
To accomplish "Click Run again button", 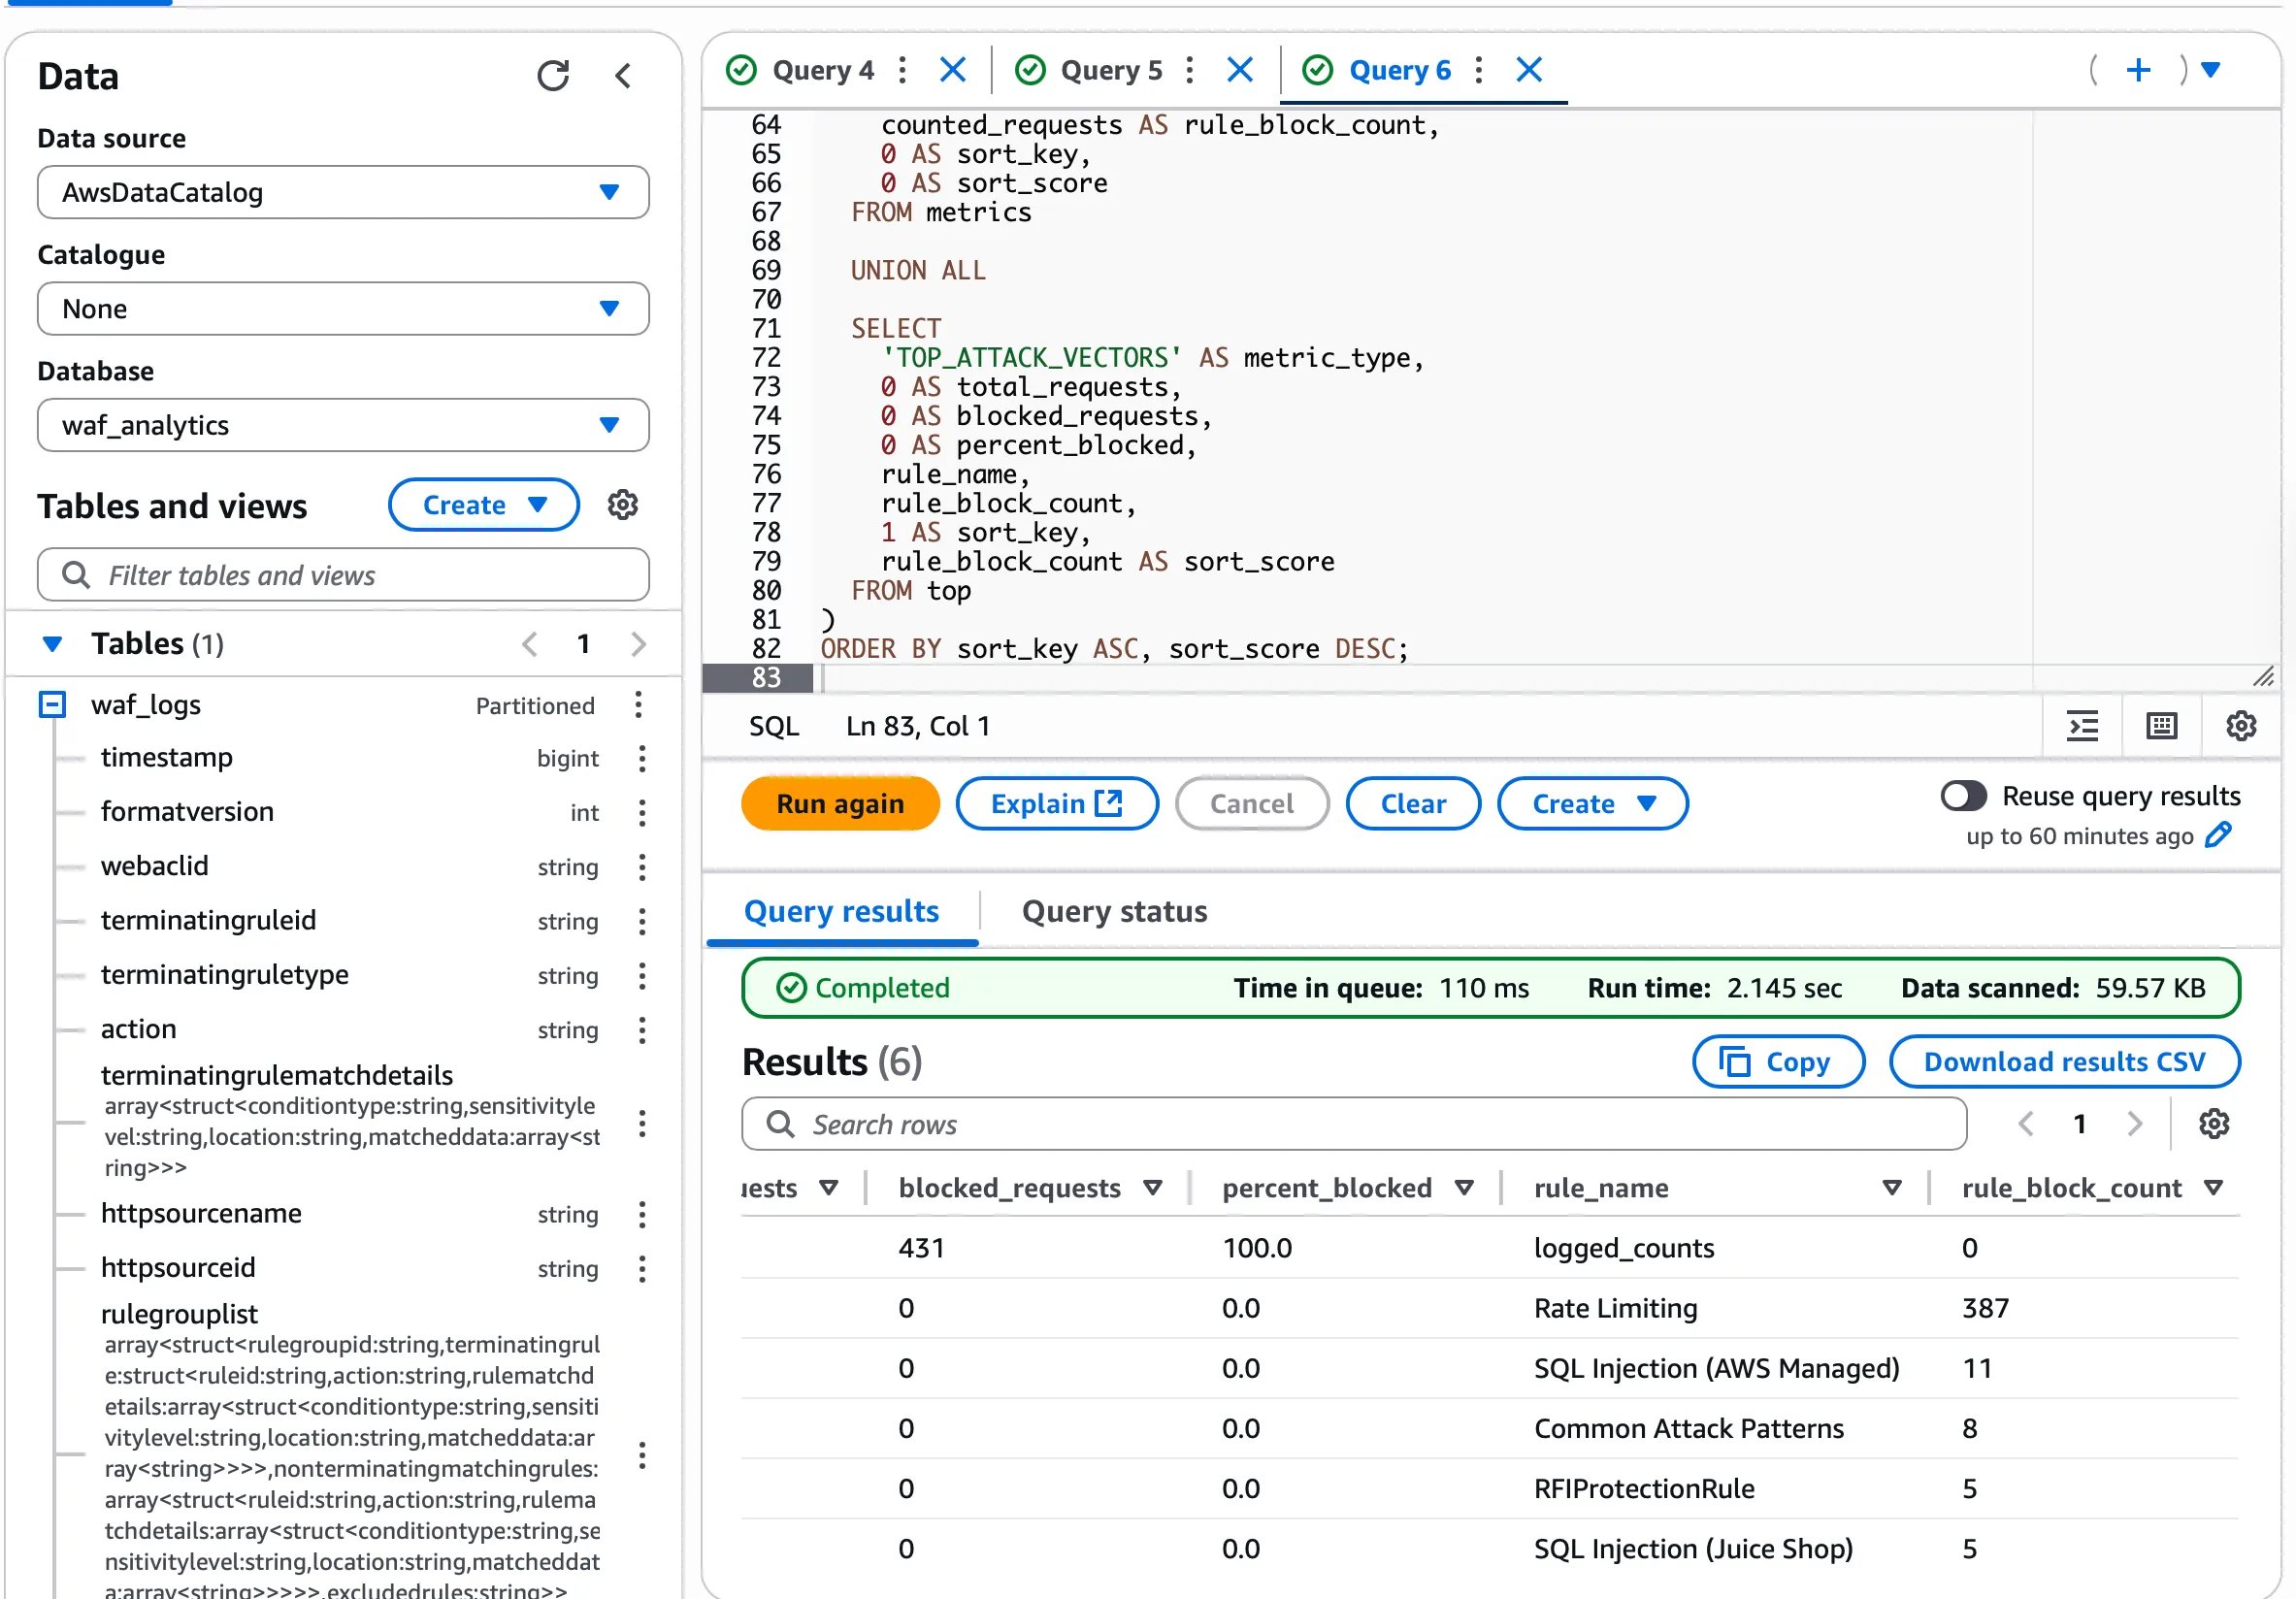I will point(840,803).
